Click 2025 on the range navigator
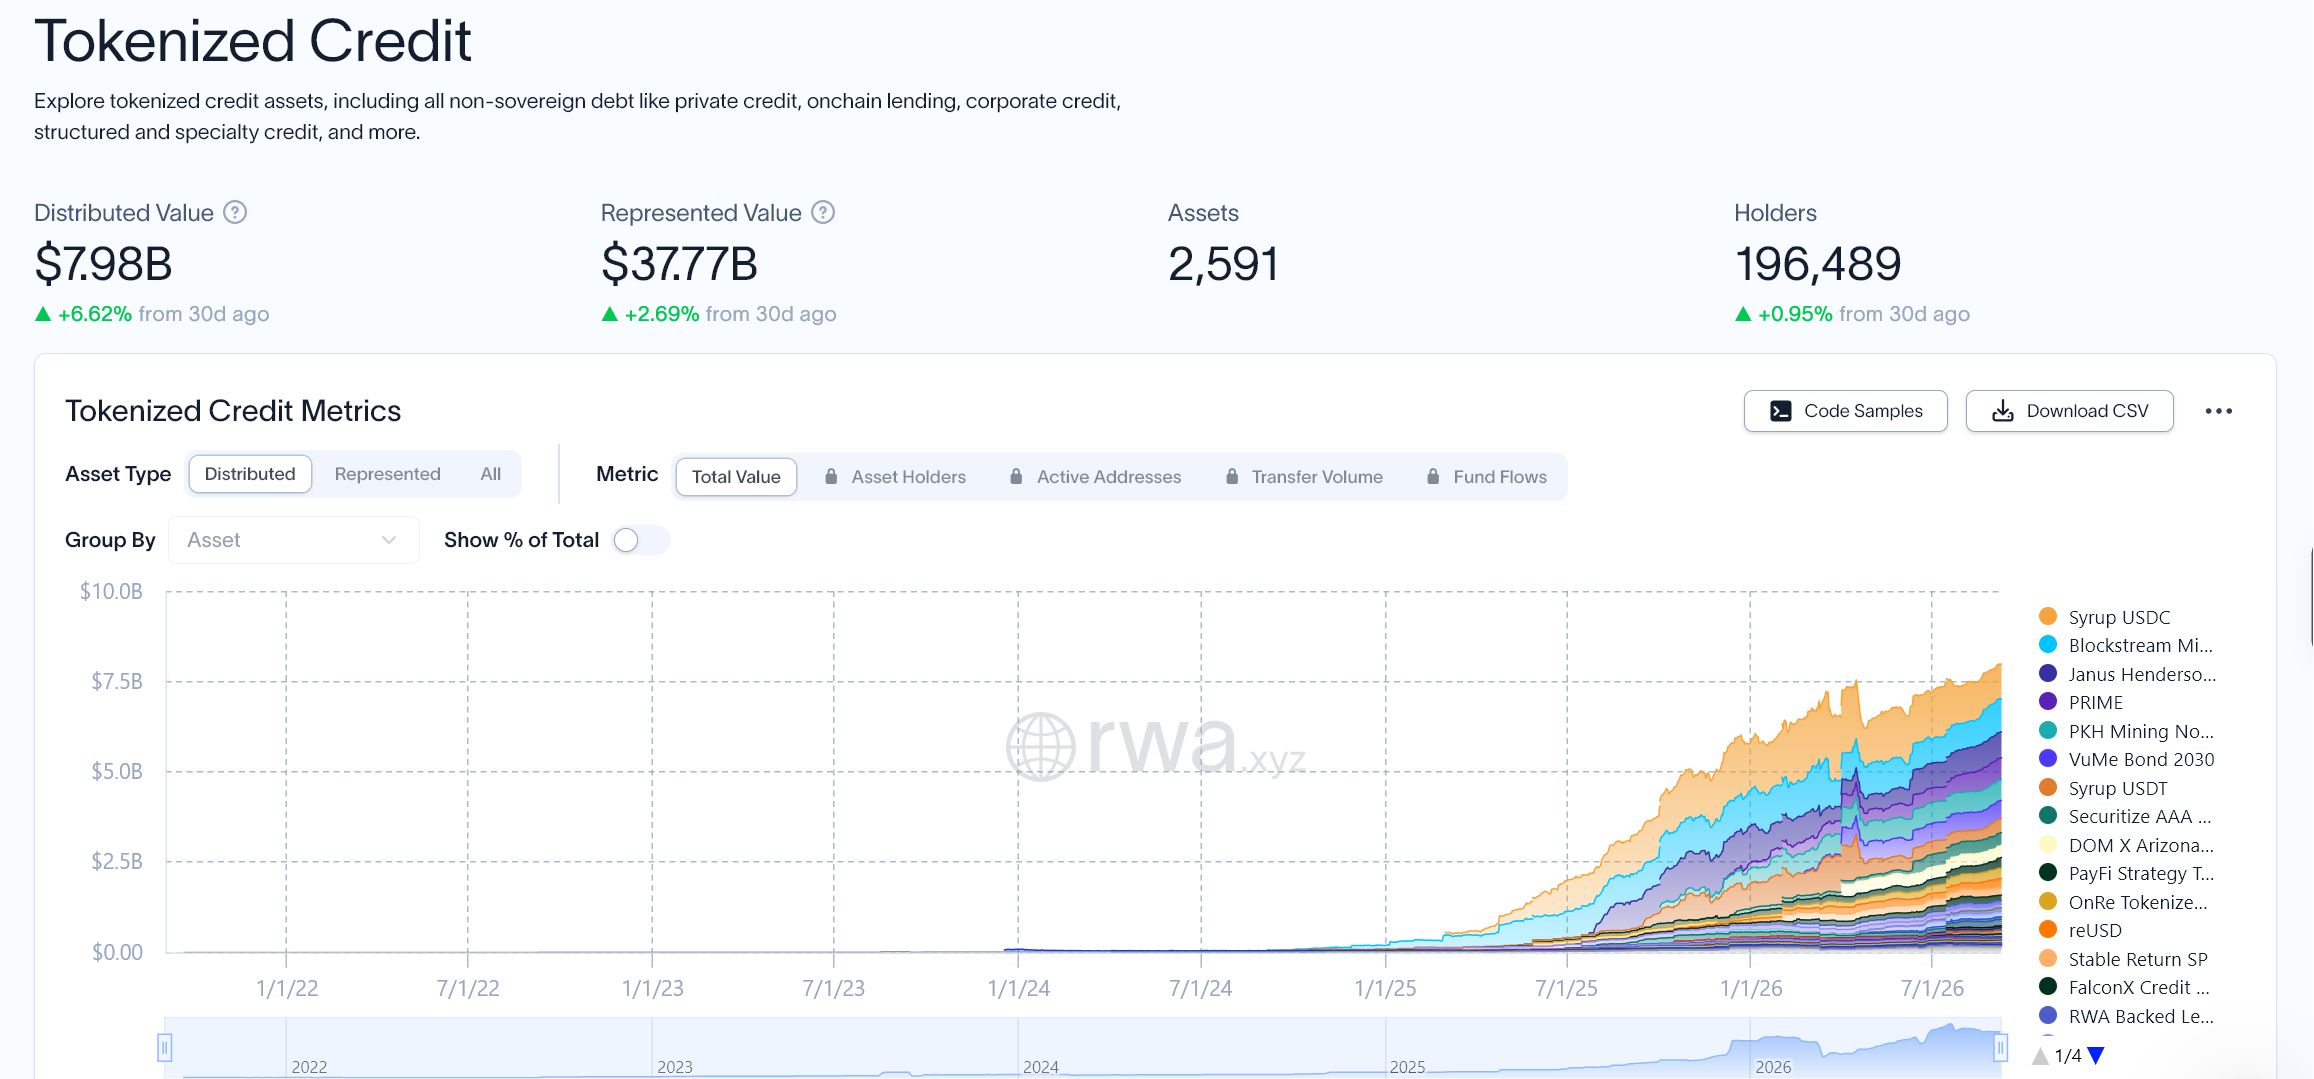Screen dimensions: 2314x1079 pos(1407,1067)
